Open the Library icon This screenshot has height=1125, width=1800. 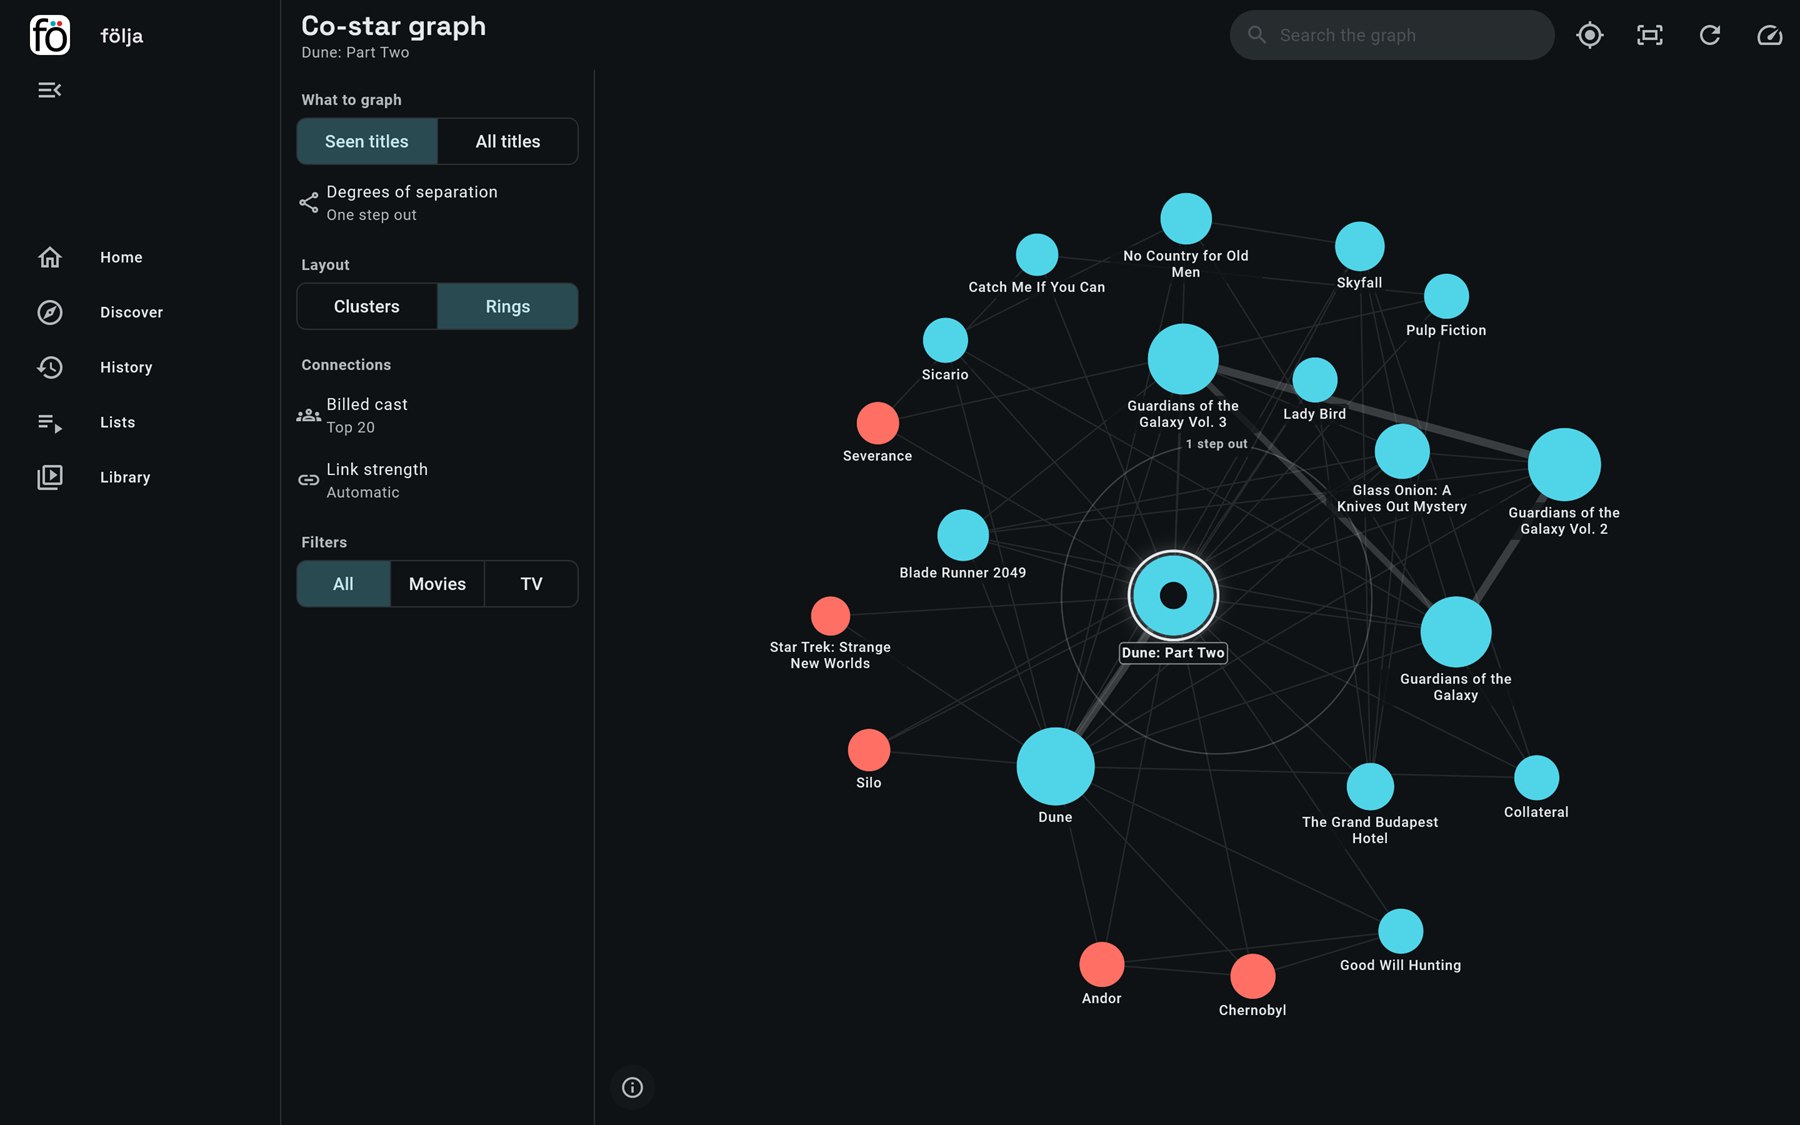tap(50, 477)
